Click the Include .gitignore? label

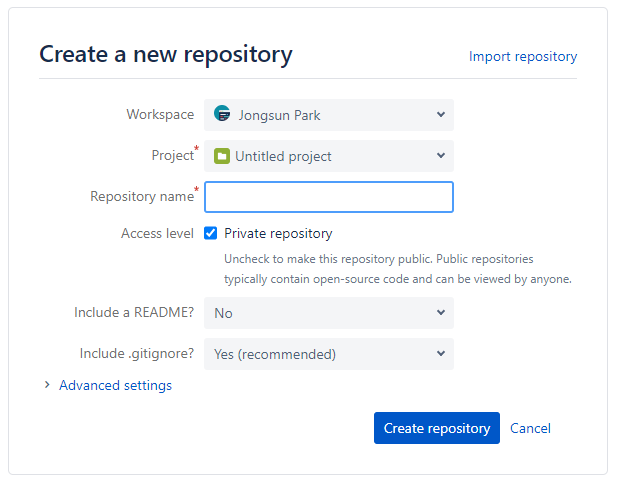coord(137,354)
